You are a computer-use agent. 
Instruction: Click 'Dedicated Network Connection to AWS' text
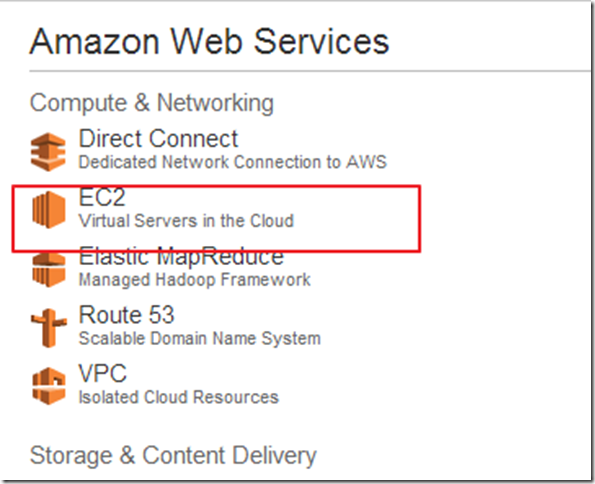pyautogui.click(x=233, y=162)
